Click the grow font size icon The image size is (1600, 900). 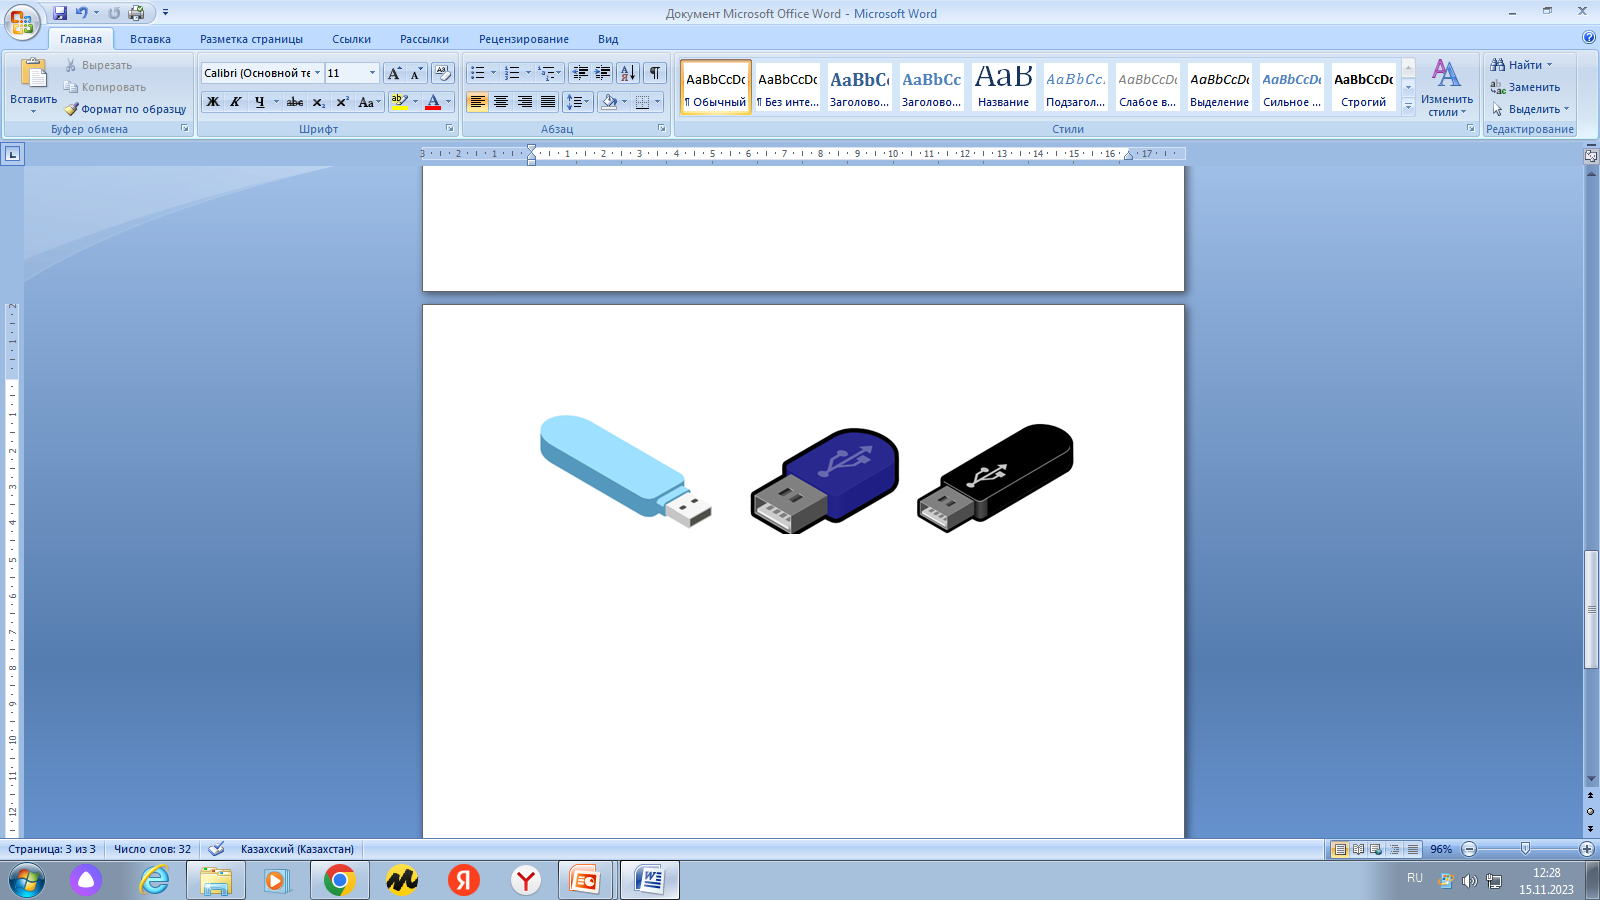(394, 73)
